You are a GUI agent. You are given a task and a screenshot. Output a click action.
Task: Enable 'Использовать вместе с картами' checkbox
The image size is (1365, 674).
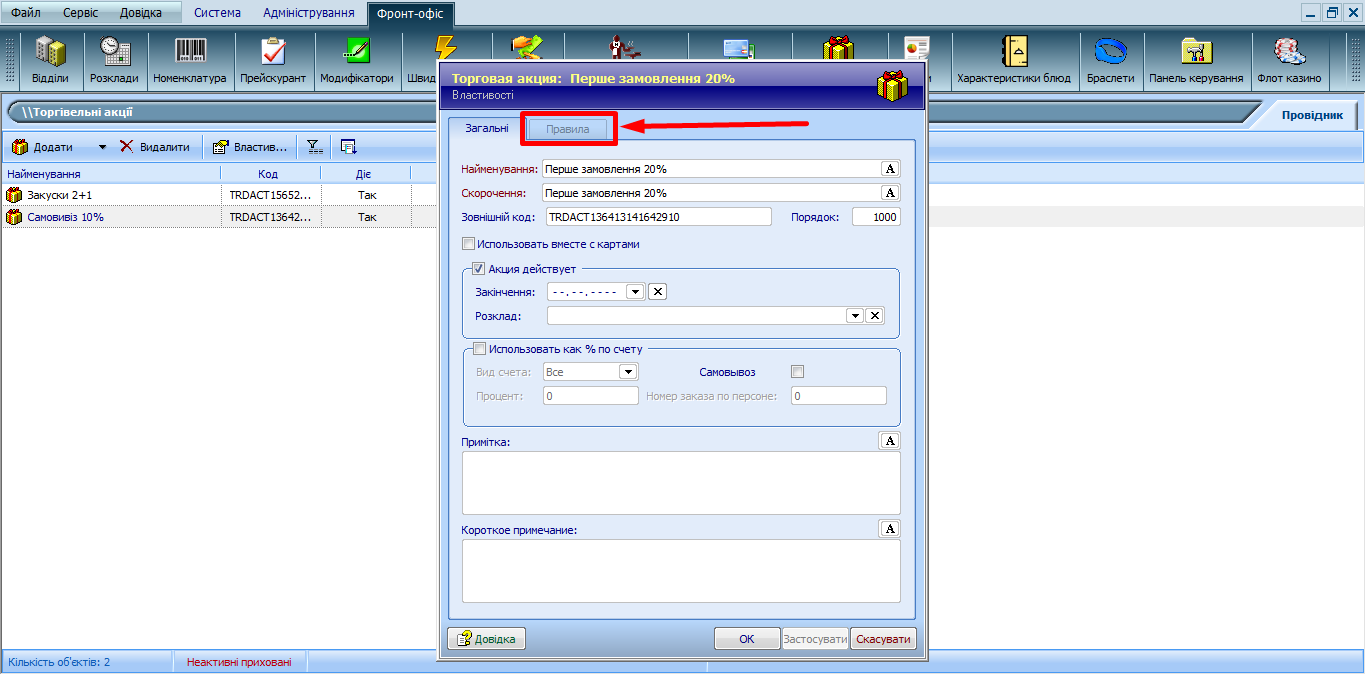pyautogui.click(x=468, y=244)
